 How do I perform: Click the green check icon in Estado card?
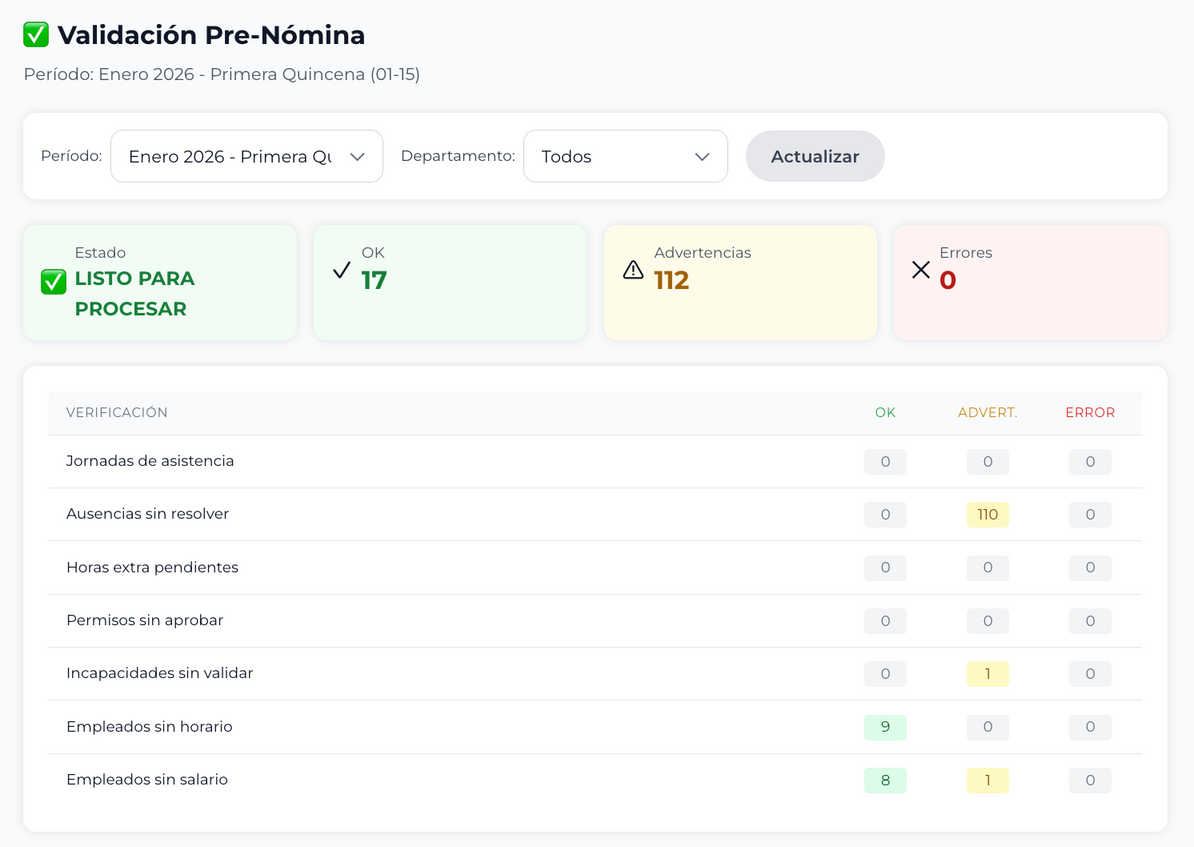tap(53, 283)
